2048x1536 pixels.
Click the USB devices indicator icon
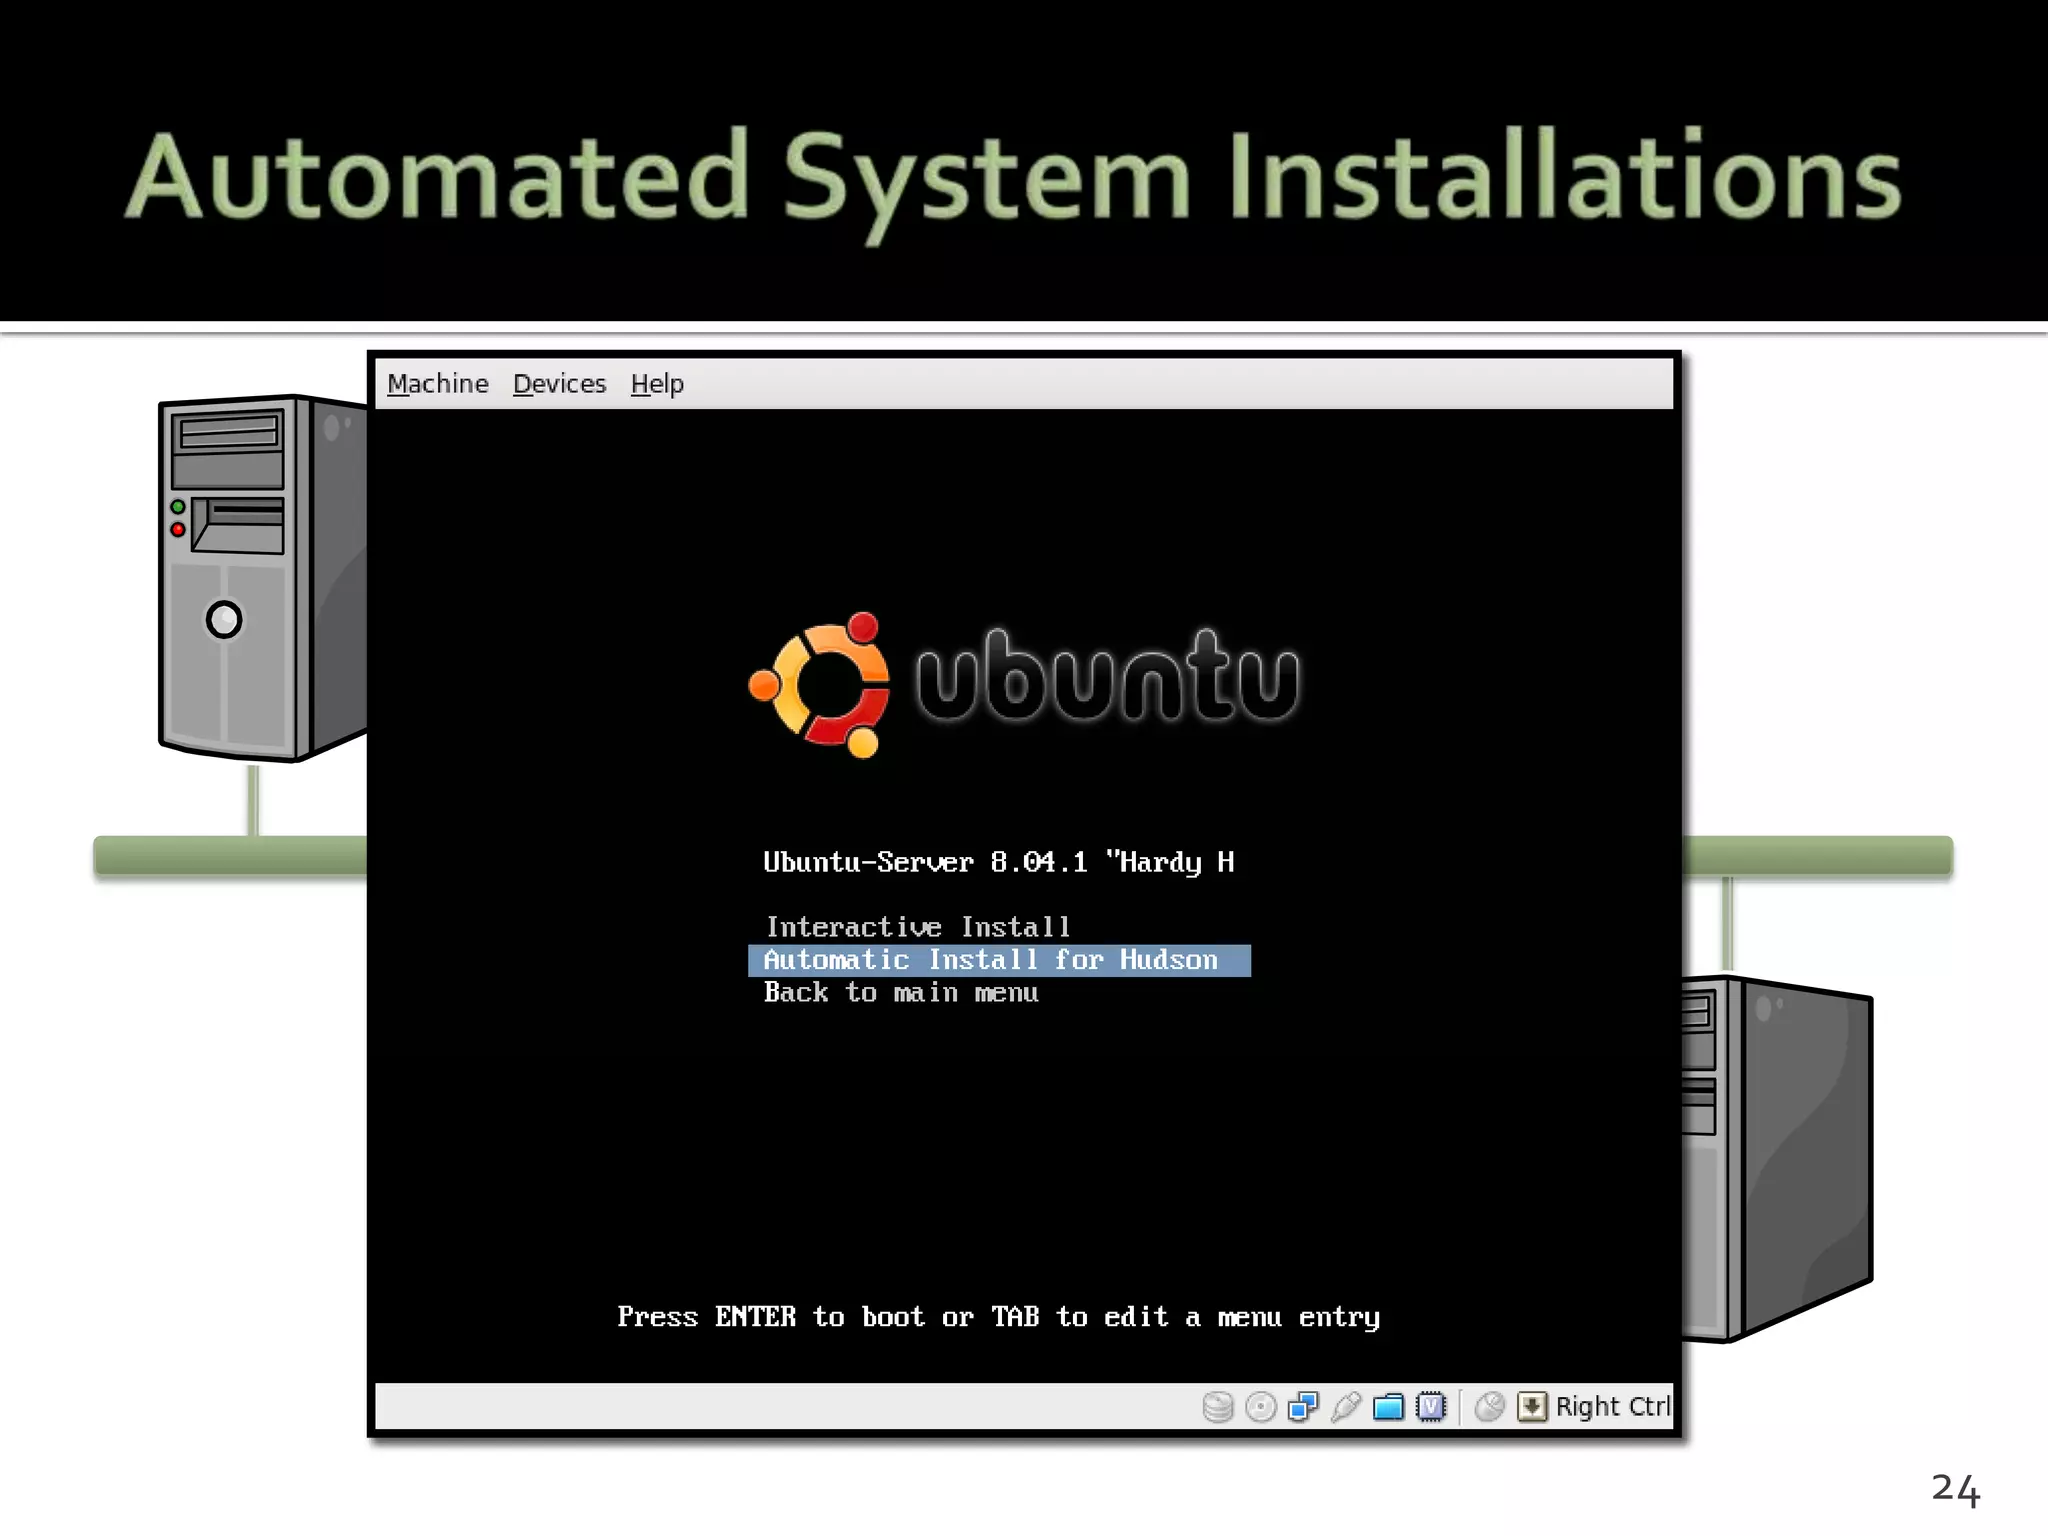click(x=1346, y=1407)
